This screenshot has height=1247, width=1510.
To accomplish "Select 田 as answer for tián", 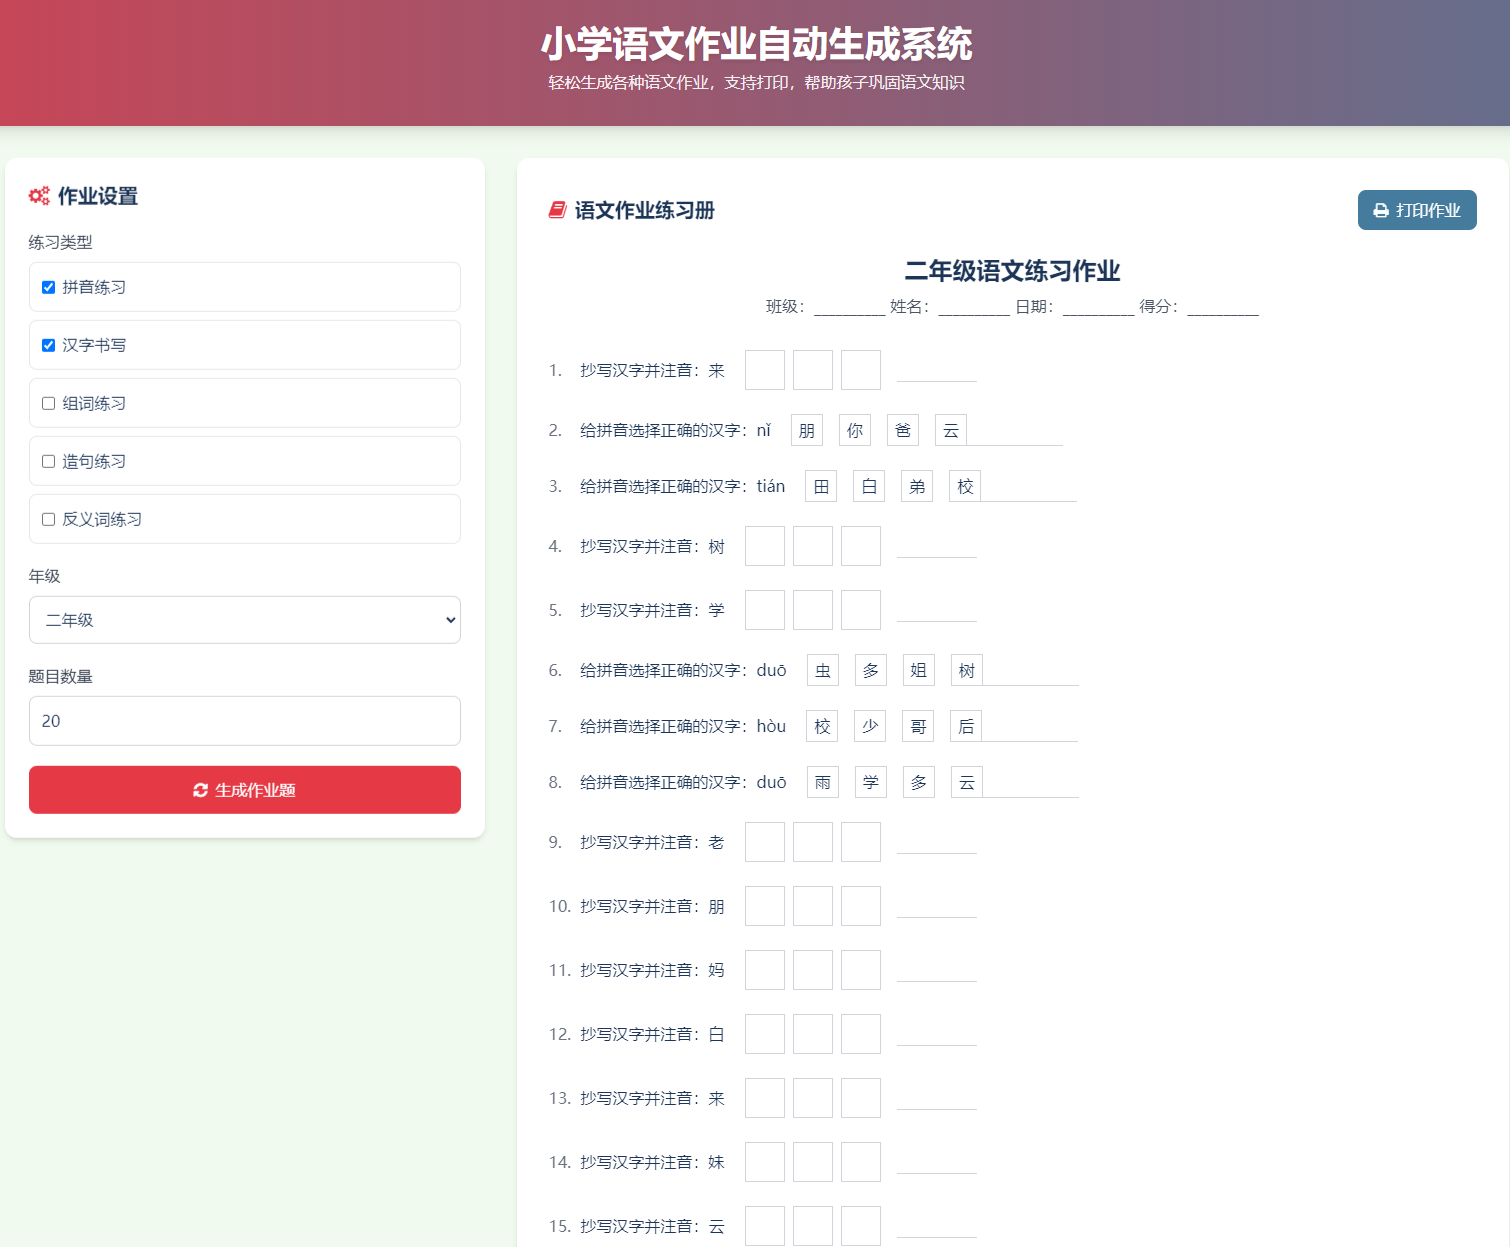I will click(819, 485).
